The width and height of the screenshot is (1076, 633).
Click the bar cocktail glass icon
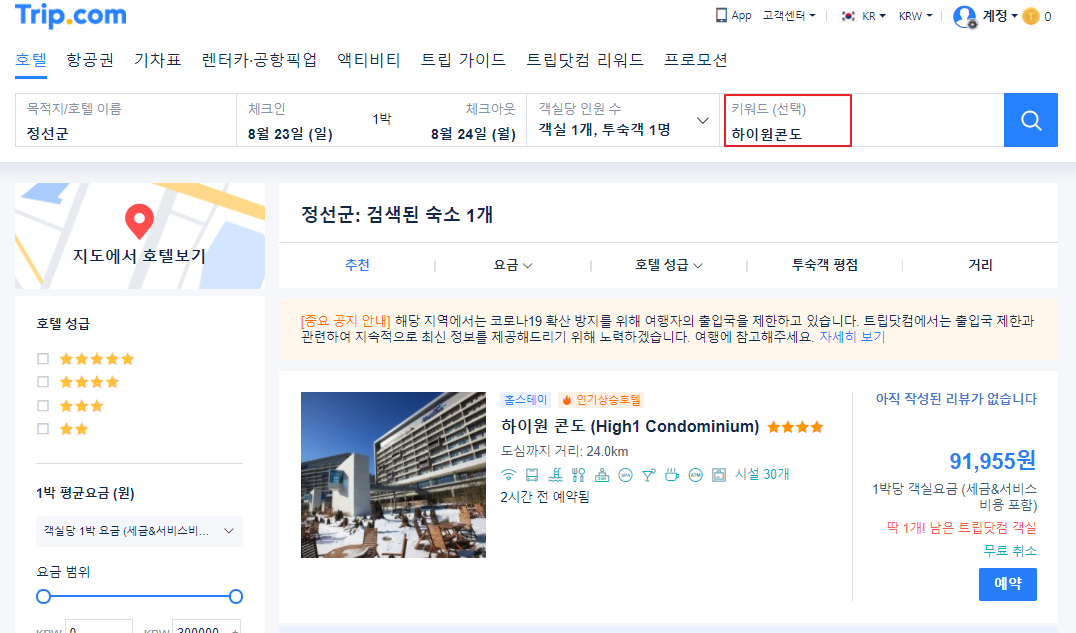click(x=648, y=474)
